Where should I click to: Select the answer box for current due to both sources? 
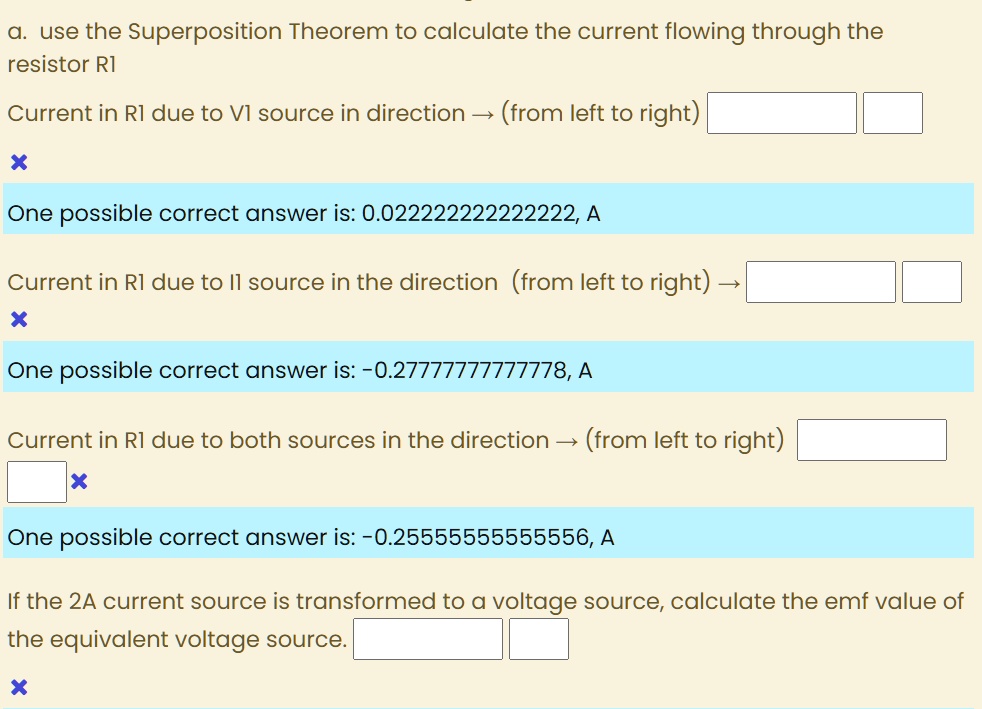[871, 439]
